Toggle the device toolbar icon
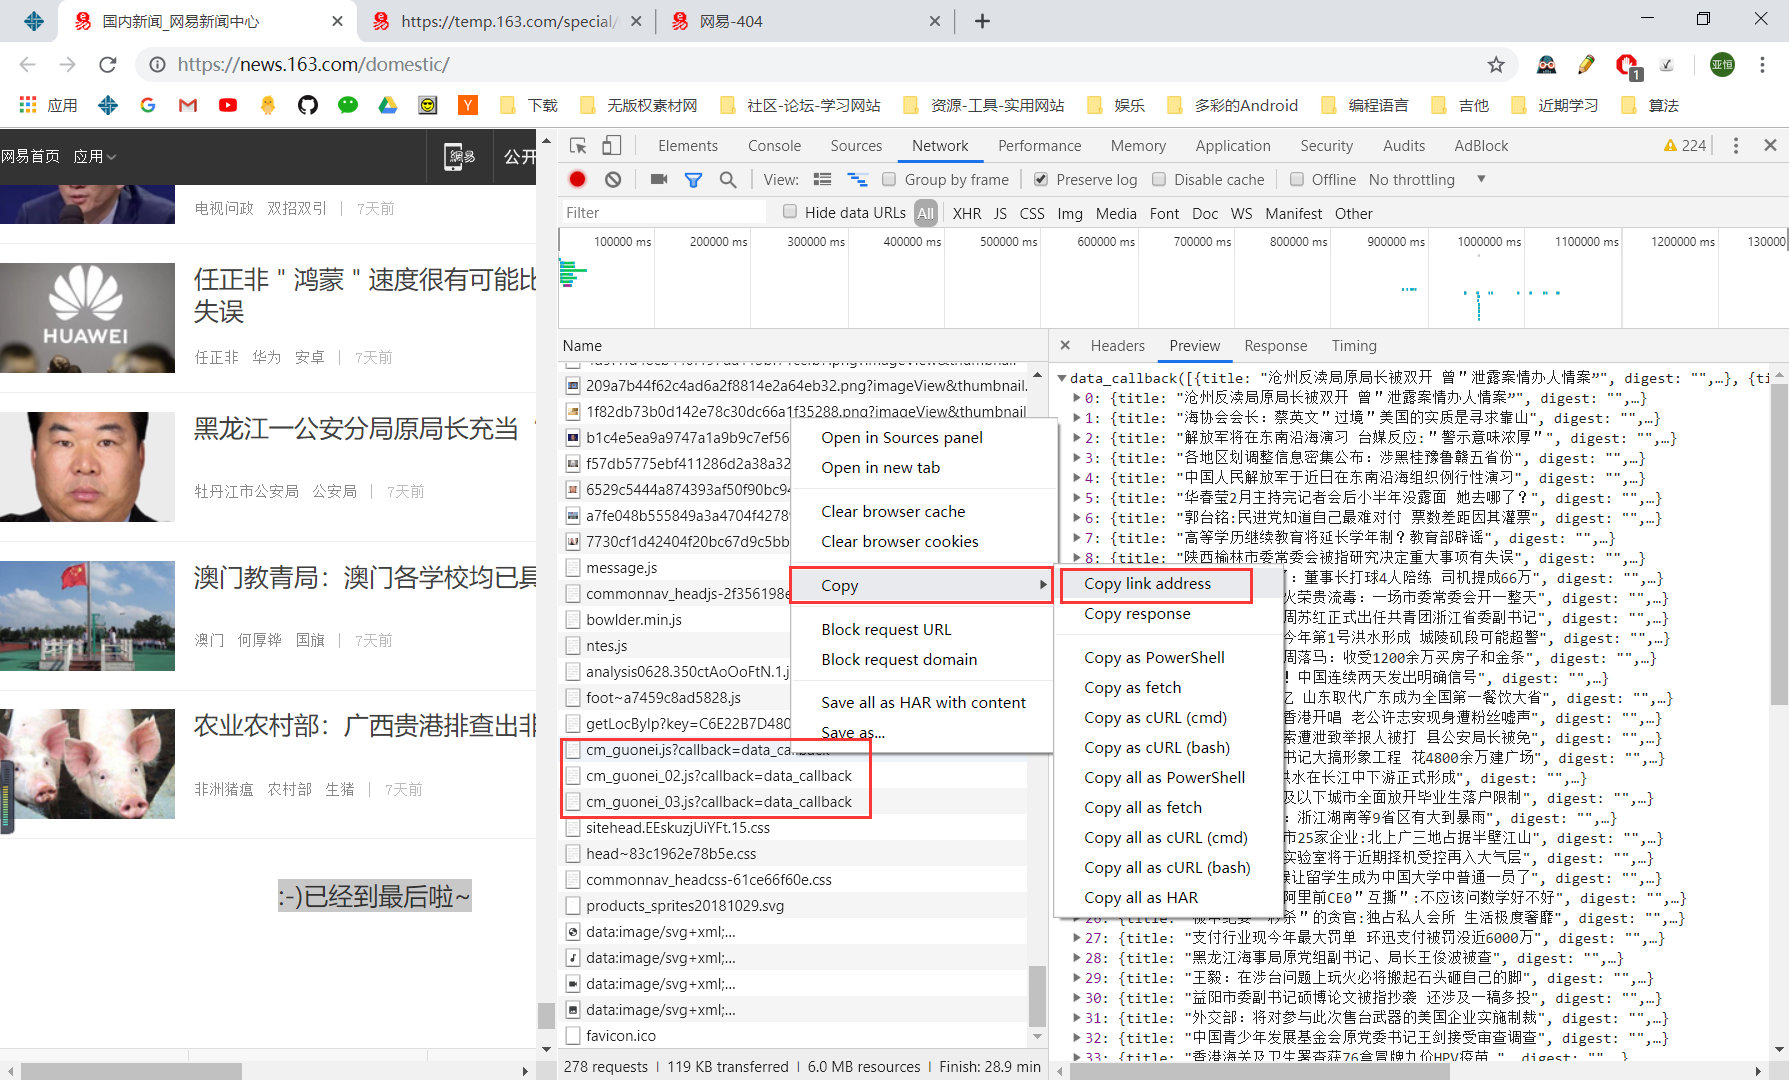 [x=611, y=145]
